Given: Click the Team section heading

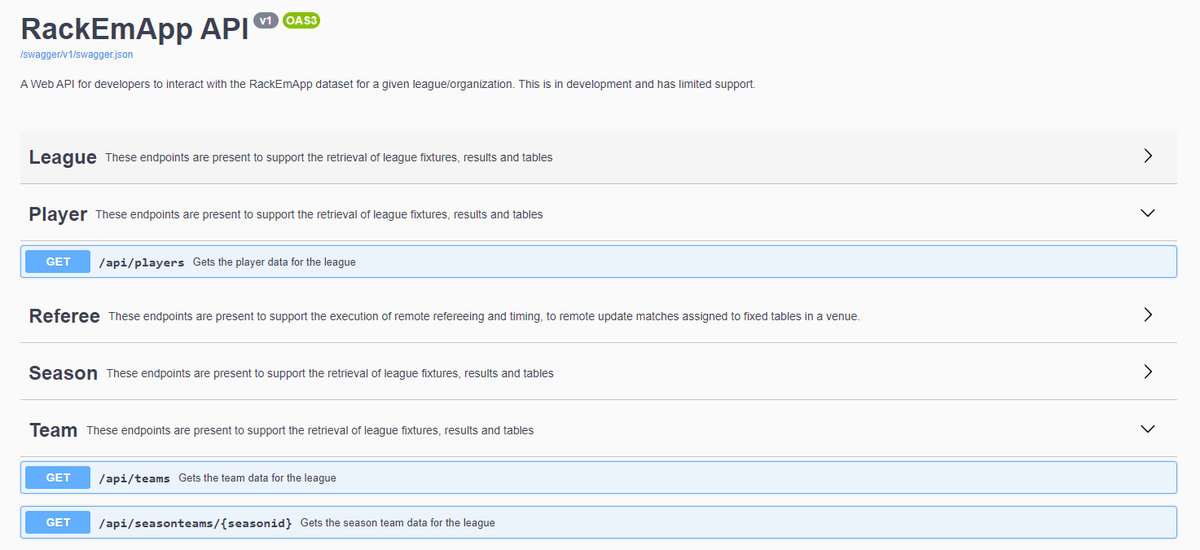Looking at the screenshot, I should pyautogui.click(x=53, y=430).
